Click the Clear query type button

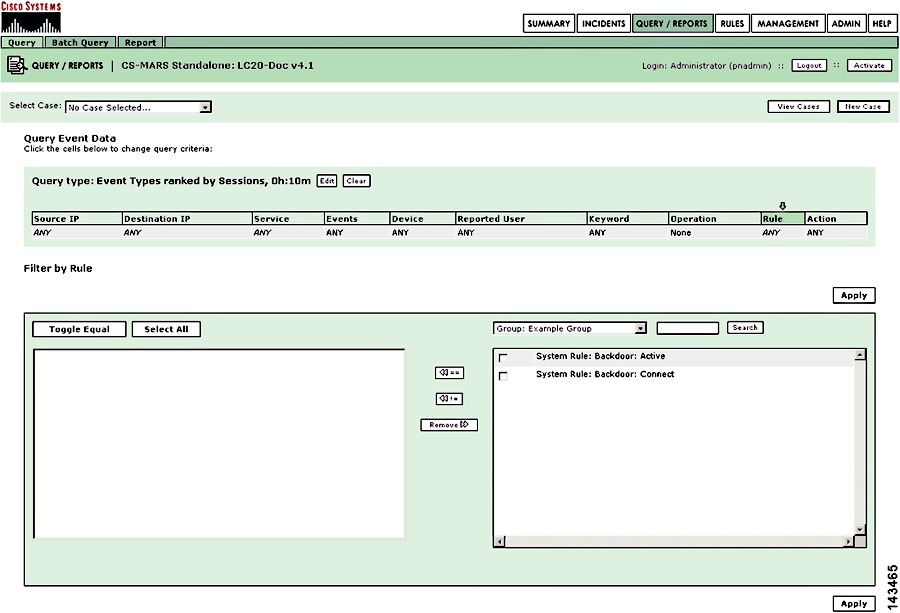(356, 181)
